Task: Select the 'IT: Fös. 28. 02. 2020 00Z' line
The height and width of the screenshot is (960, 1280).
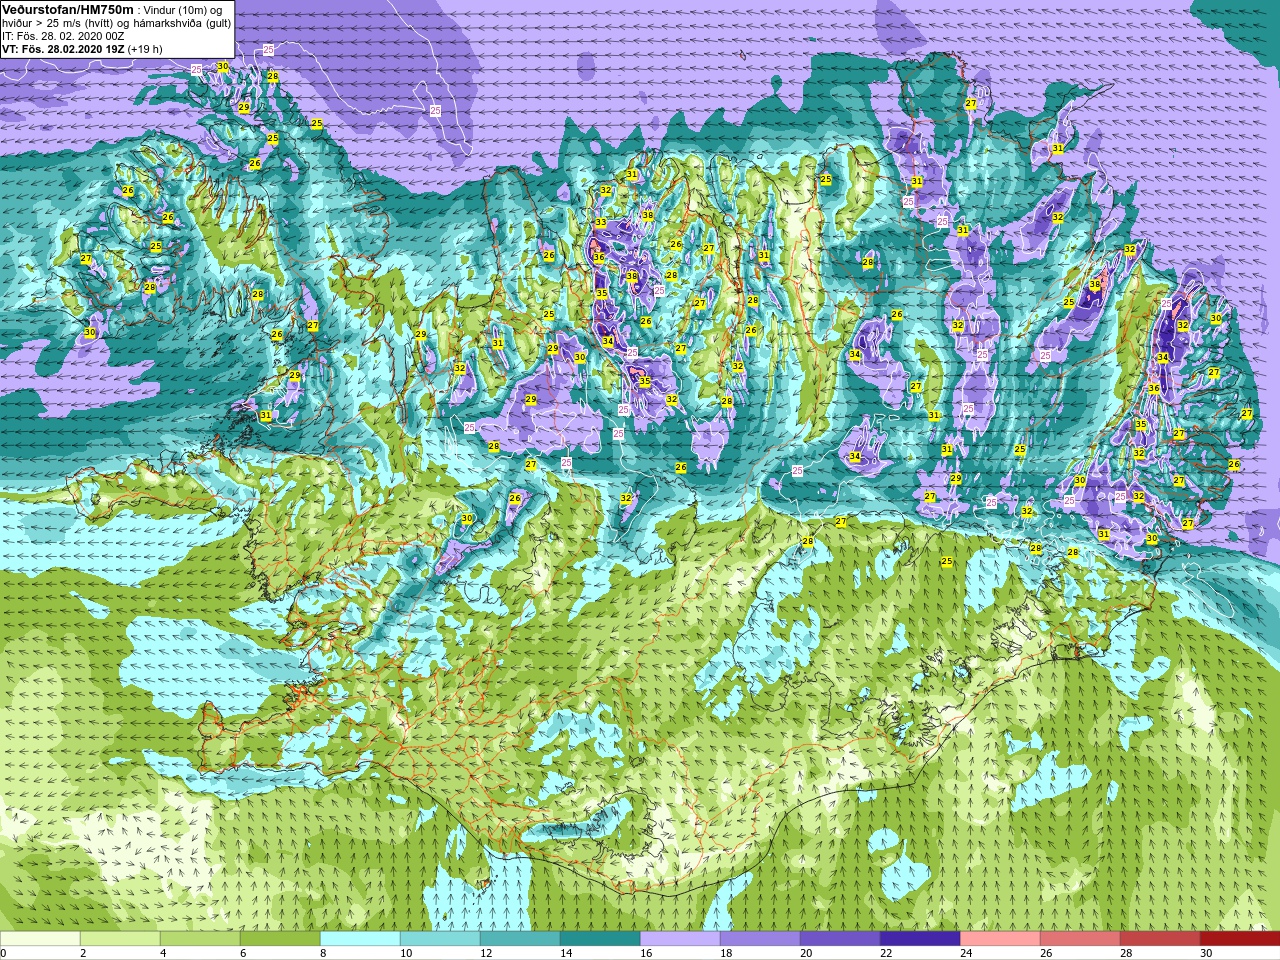Action: tap(63, 36)
